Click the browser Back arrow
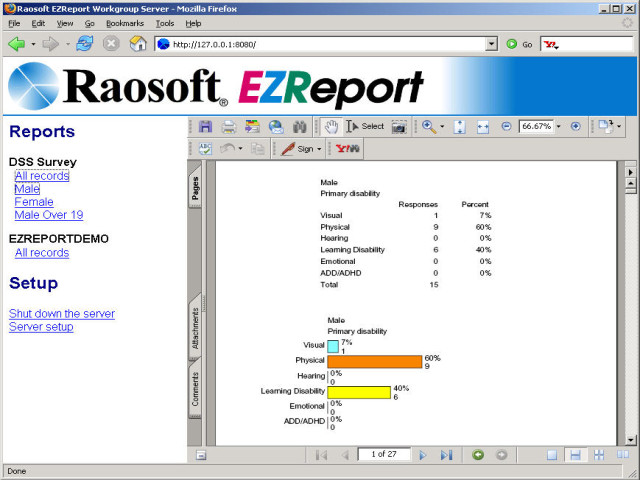 (17, 44)
